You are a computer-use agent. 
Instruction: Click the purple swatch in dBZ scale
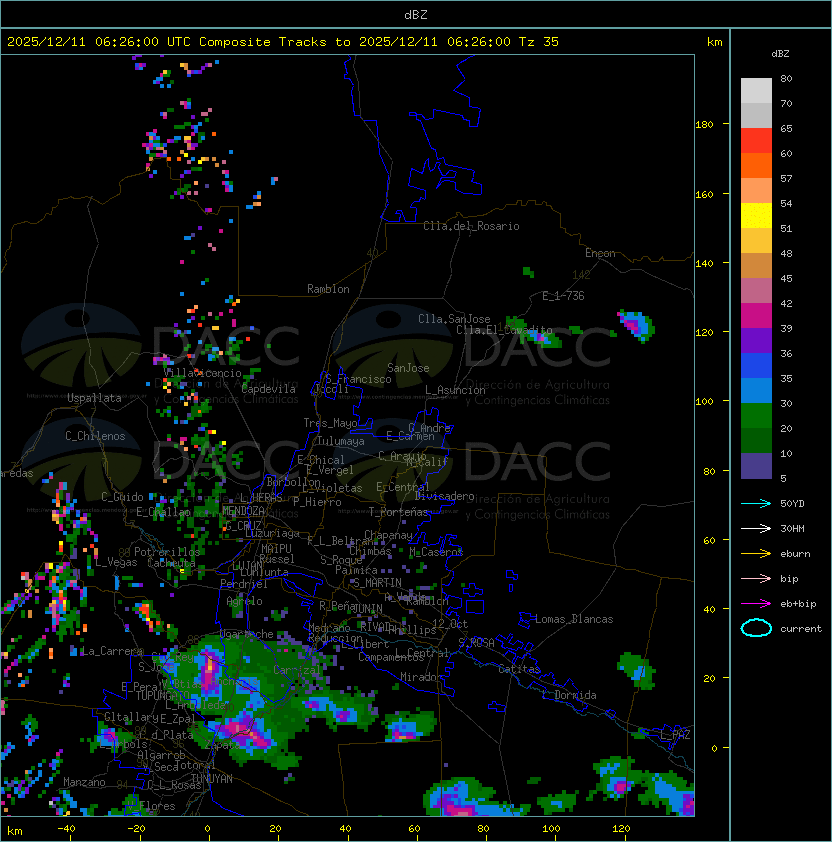[756, 340]
